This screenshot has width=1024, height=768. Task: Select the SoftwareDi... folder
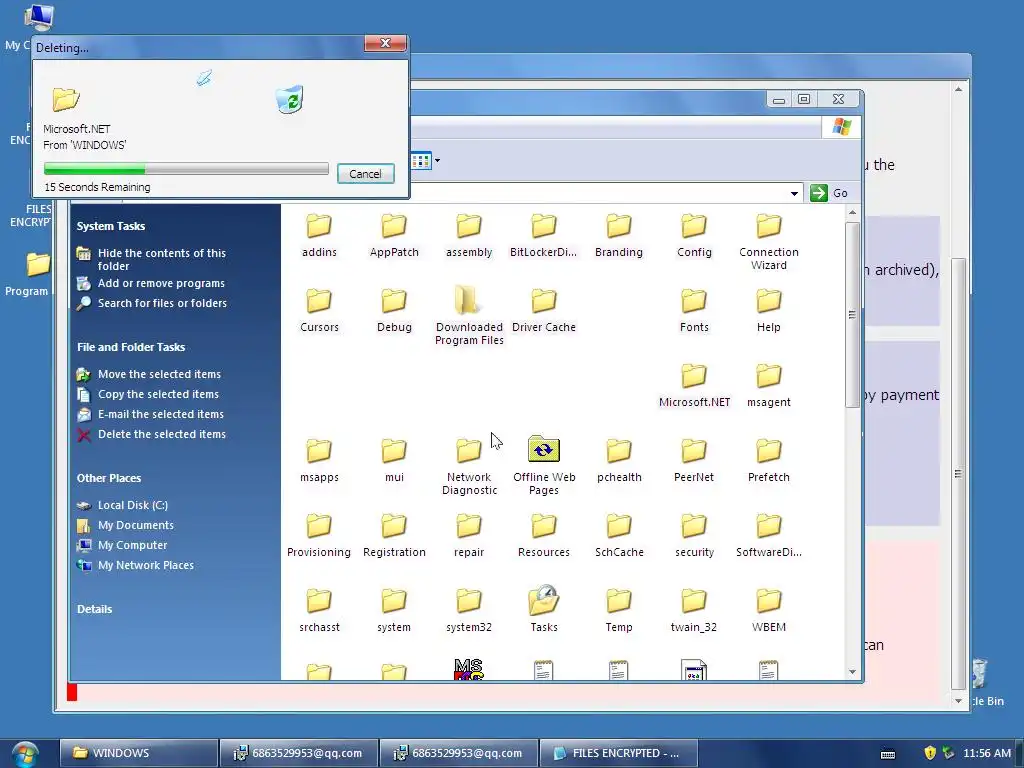[769, 536]
